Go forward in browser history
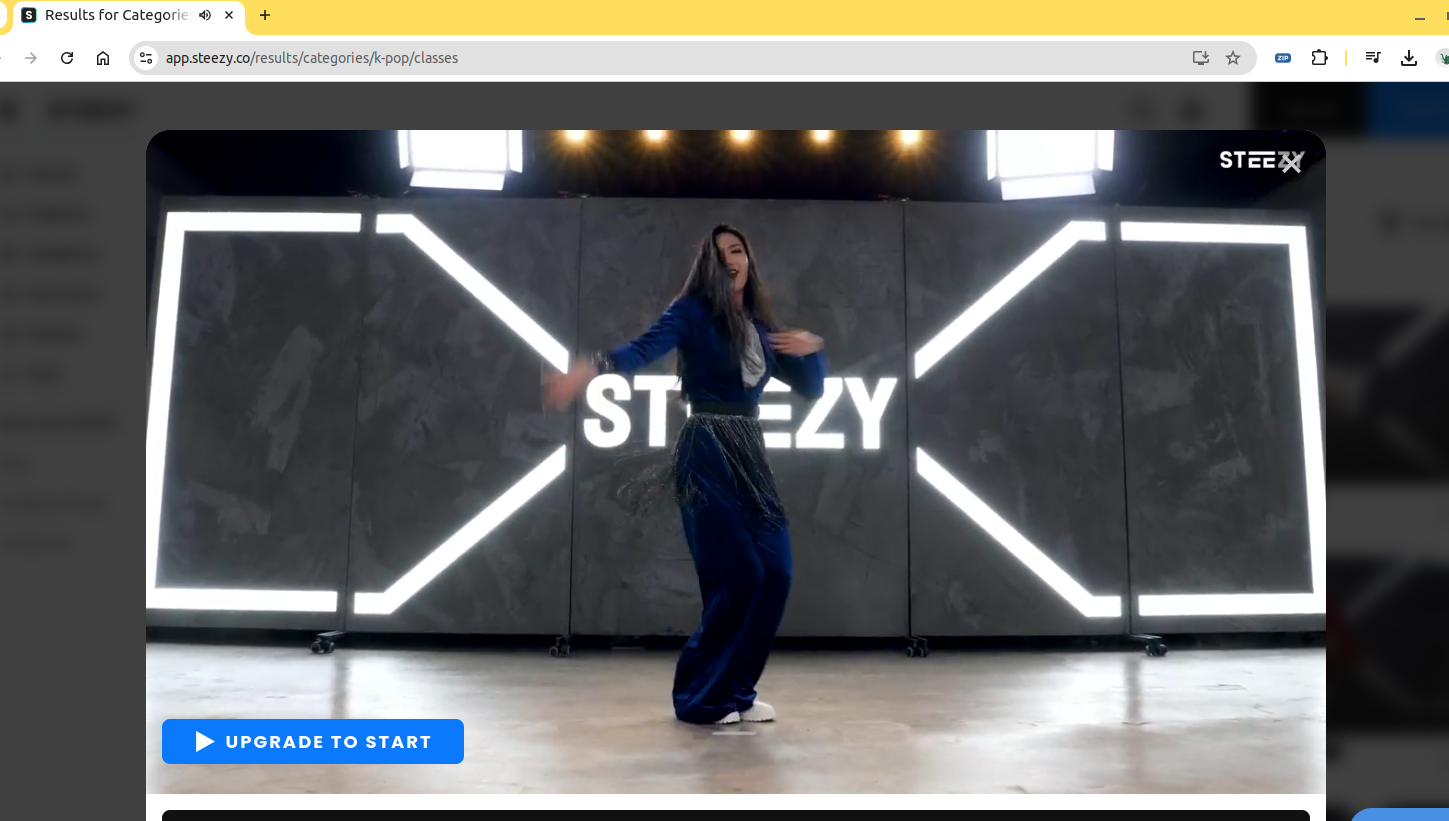Viewport: 1449px width, 821px height. (x=31, y=58)
